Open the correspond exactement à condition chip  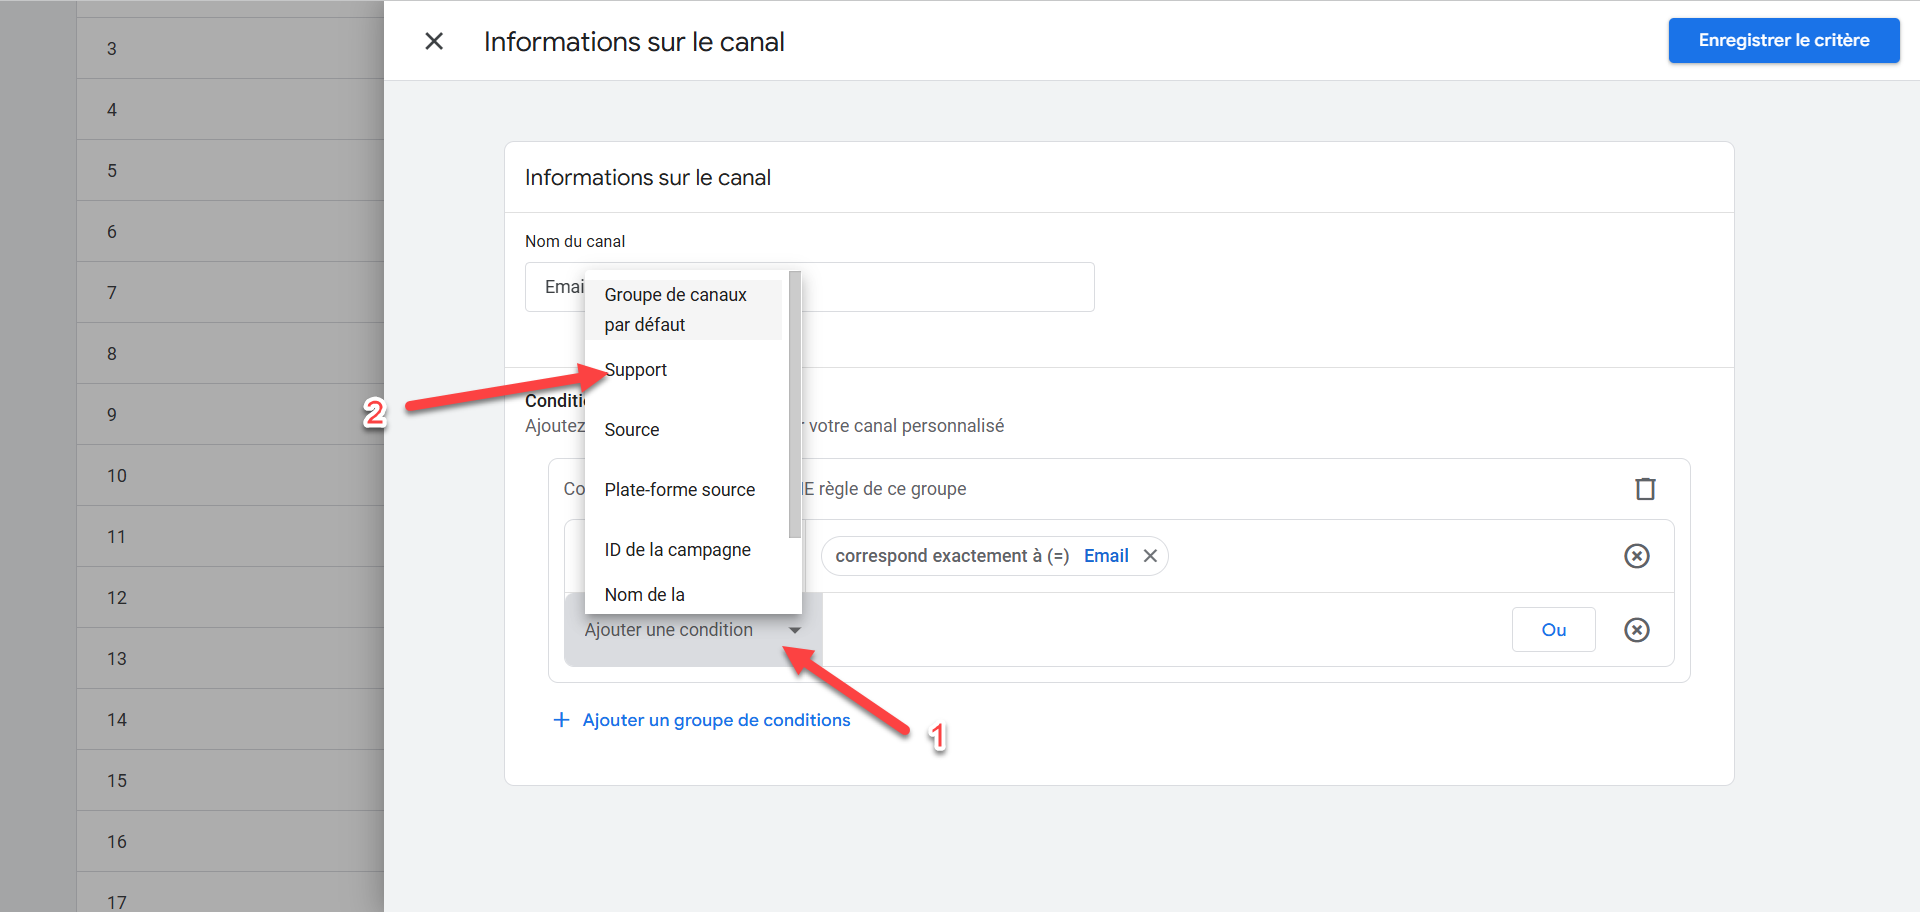pyautogui.click(x=952, y=556)
